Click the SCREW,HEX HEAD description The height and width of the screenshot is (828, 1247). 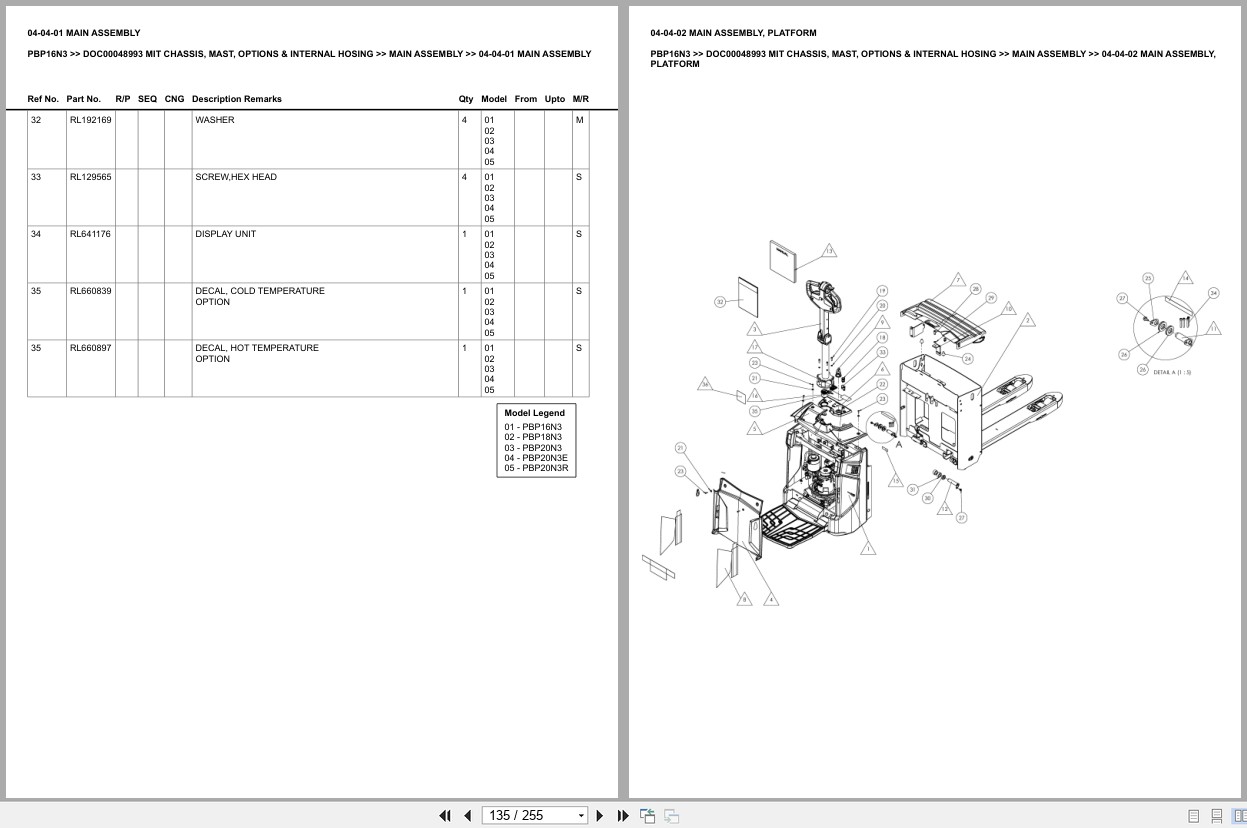(x=236, y=177)
